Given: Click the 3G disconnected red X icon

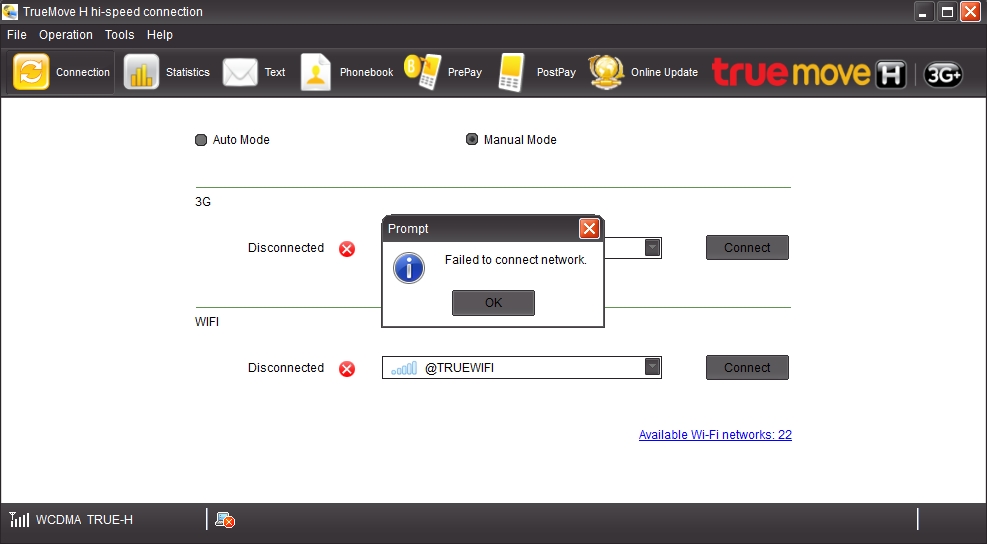Looking at the screenshot, I should (347, 249).
